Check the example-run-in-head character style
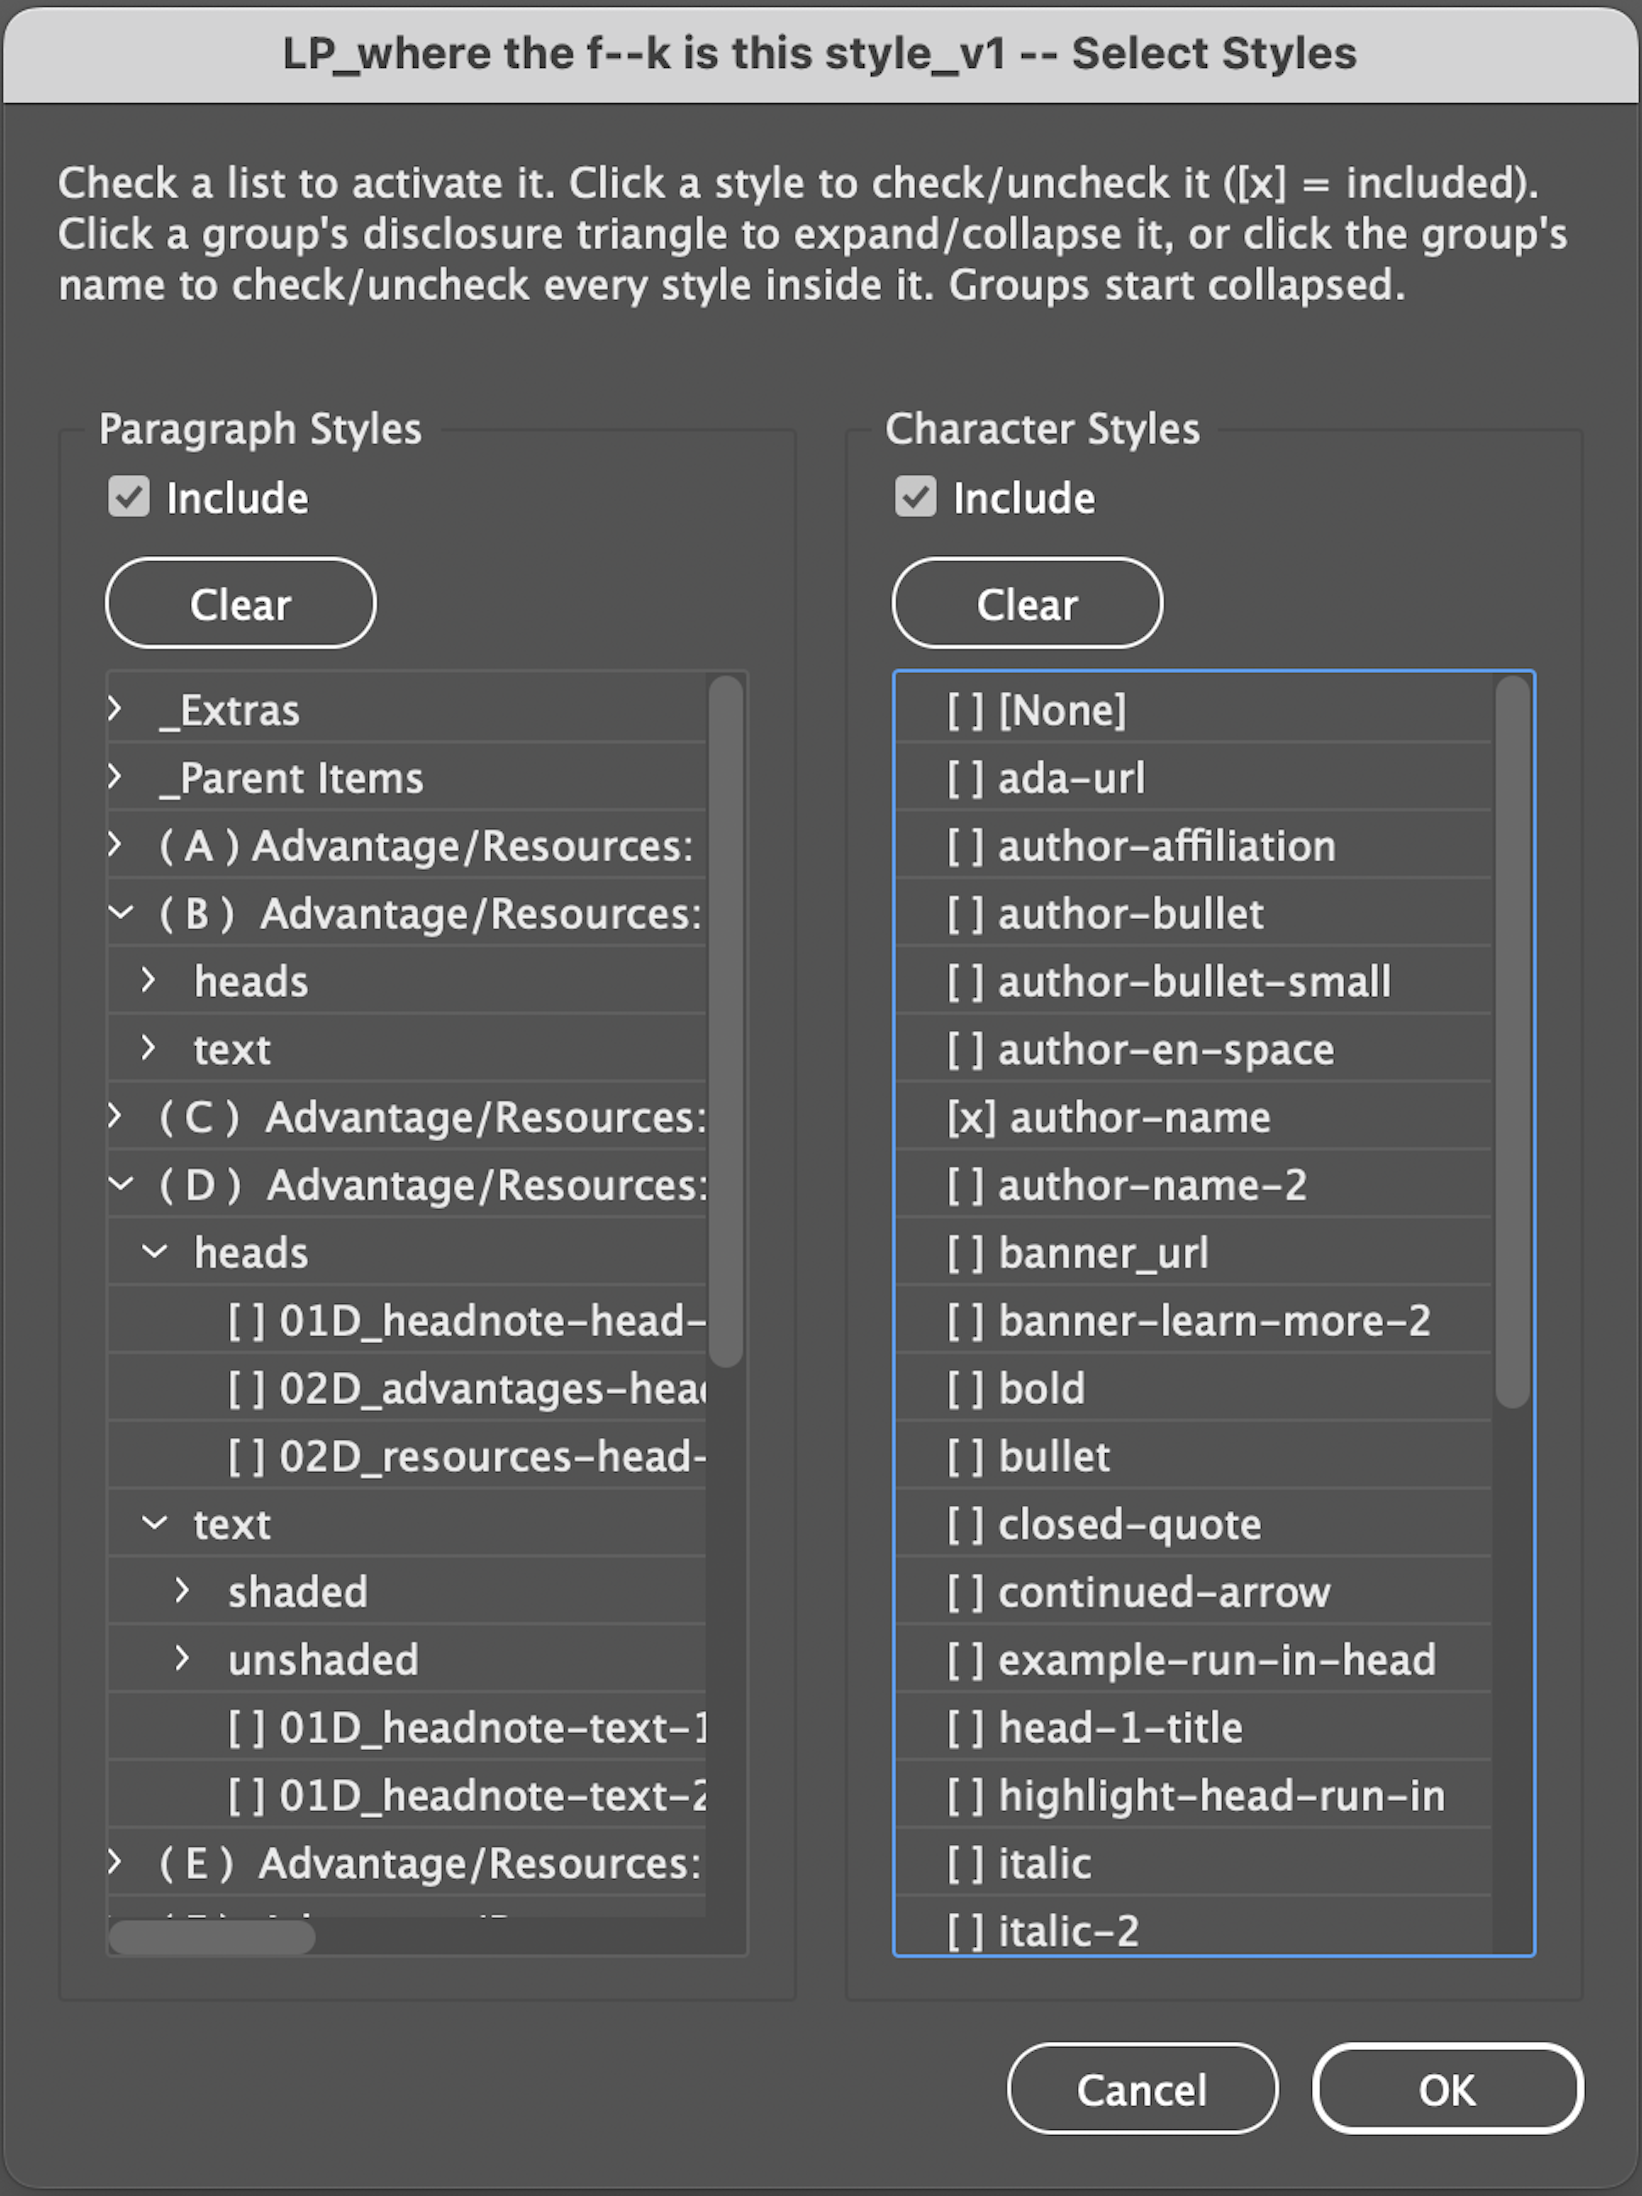1642x2196 pixels. pos(1191,1660)
